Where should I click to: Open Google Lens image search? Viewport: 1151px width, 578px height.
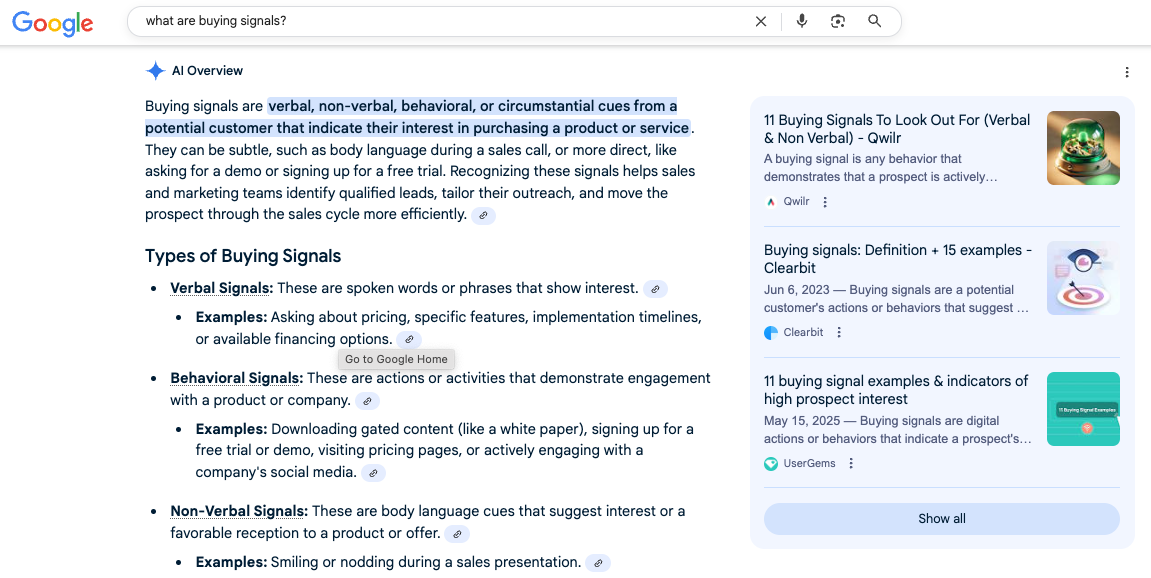[x=838, y=21]
